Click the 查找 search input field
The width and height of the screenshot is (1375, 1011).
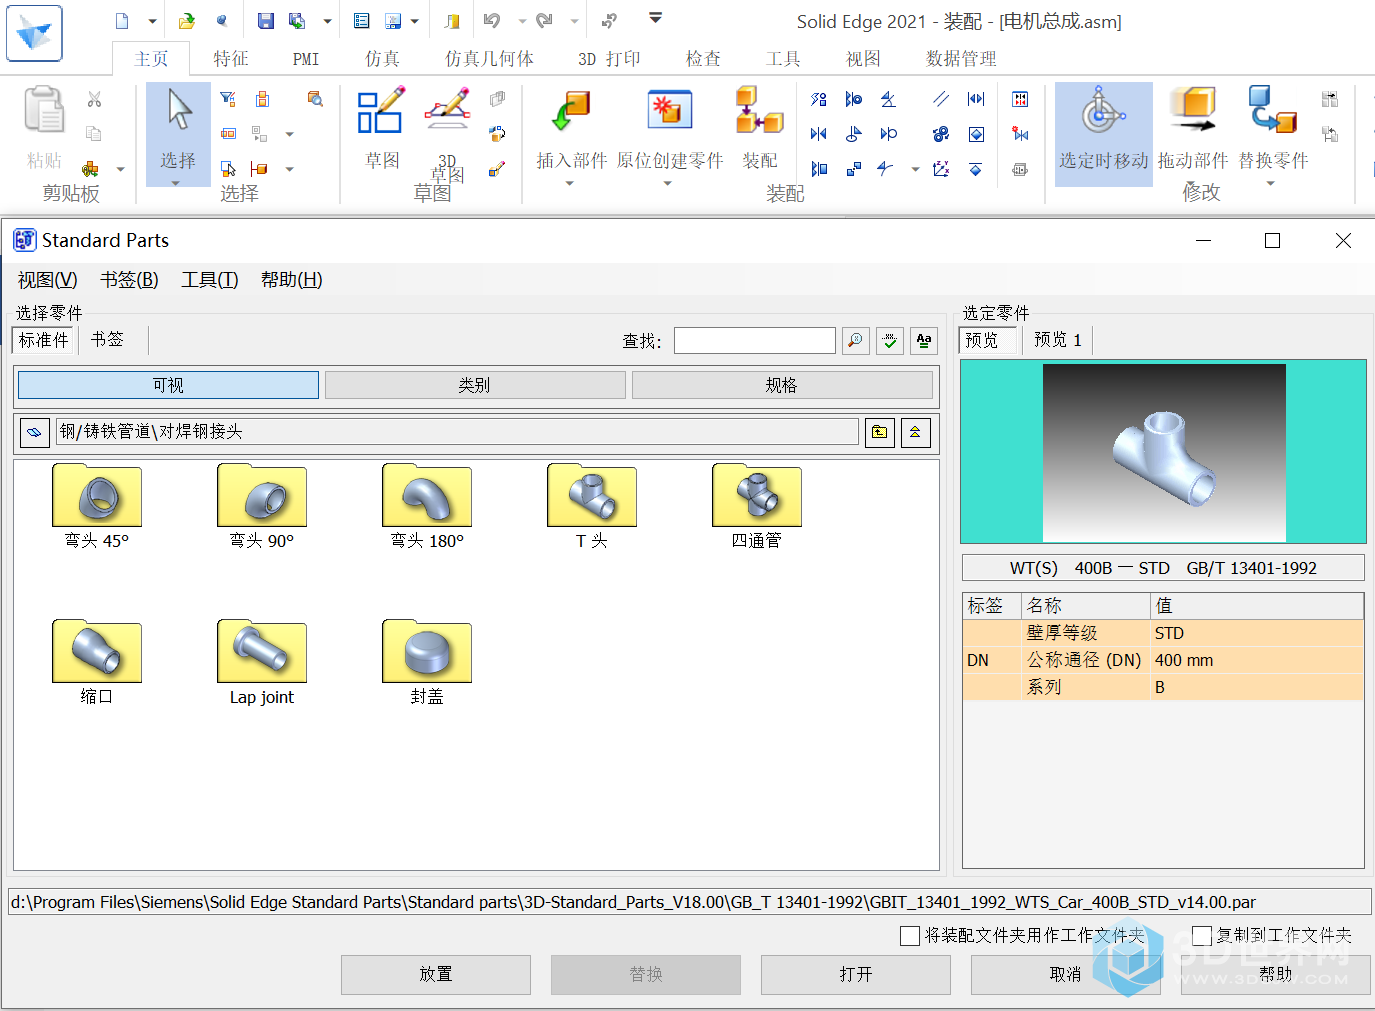point(755,341)
